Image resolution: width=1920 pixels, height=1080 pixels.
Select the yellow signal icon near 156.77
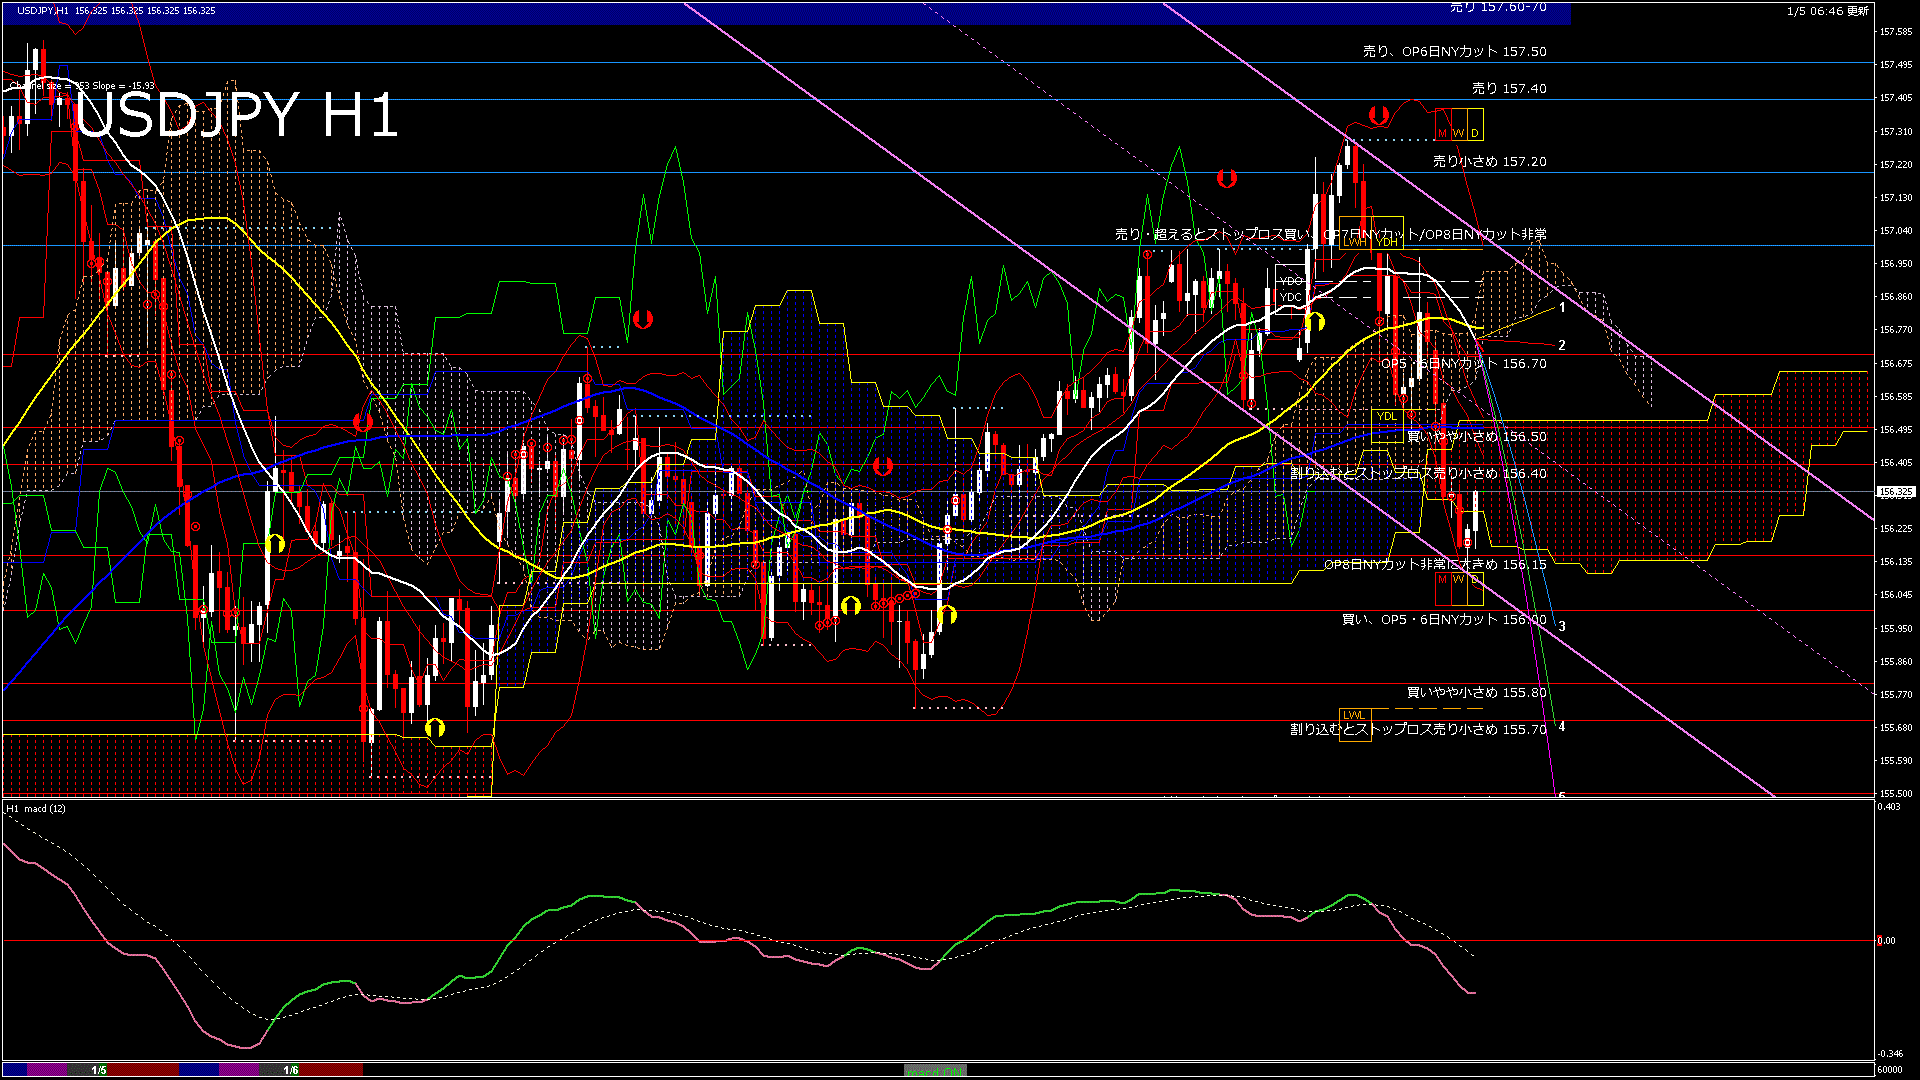pos(1315,322)
